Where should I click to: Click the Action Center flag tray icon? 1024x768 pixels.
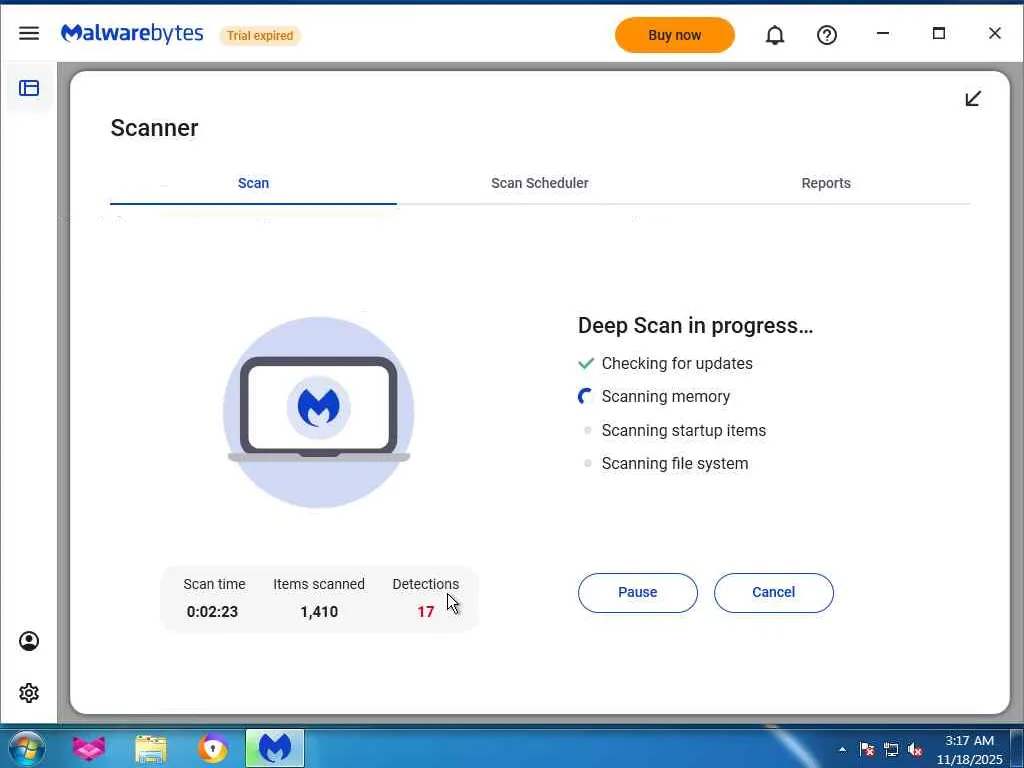[867, 749]
